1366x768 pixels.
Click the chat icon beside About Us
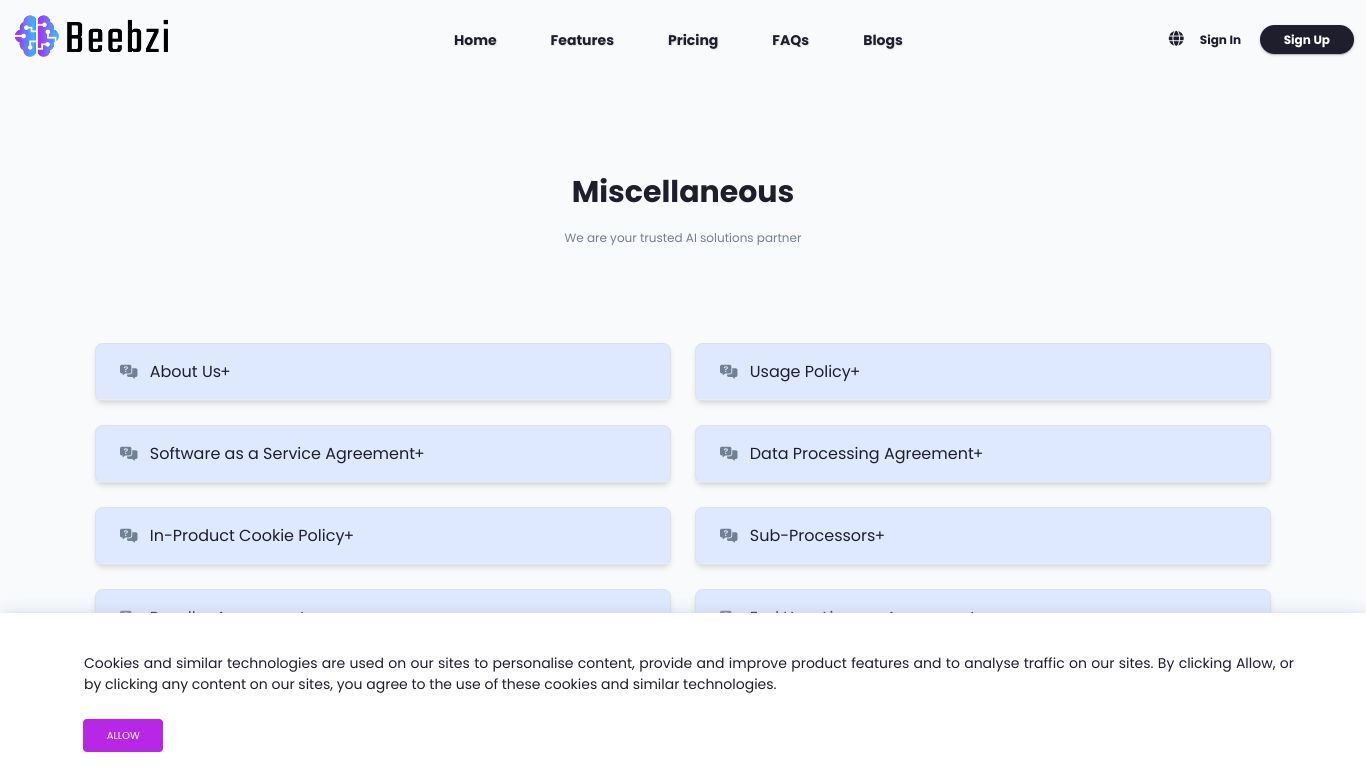click(x=129, y=371)
